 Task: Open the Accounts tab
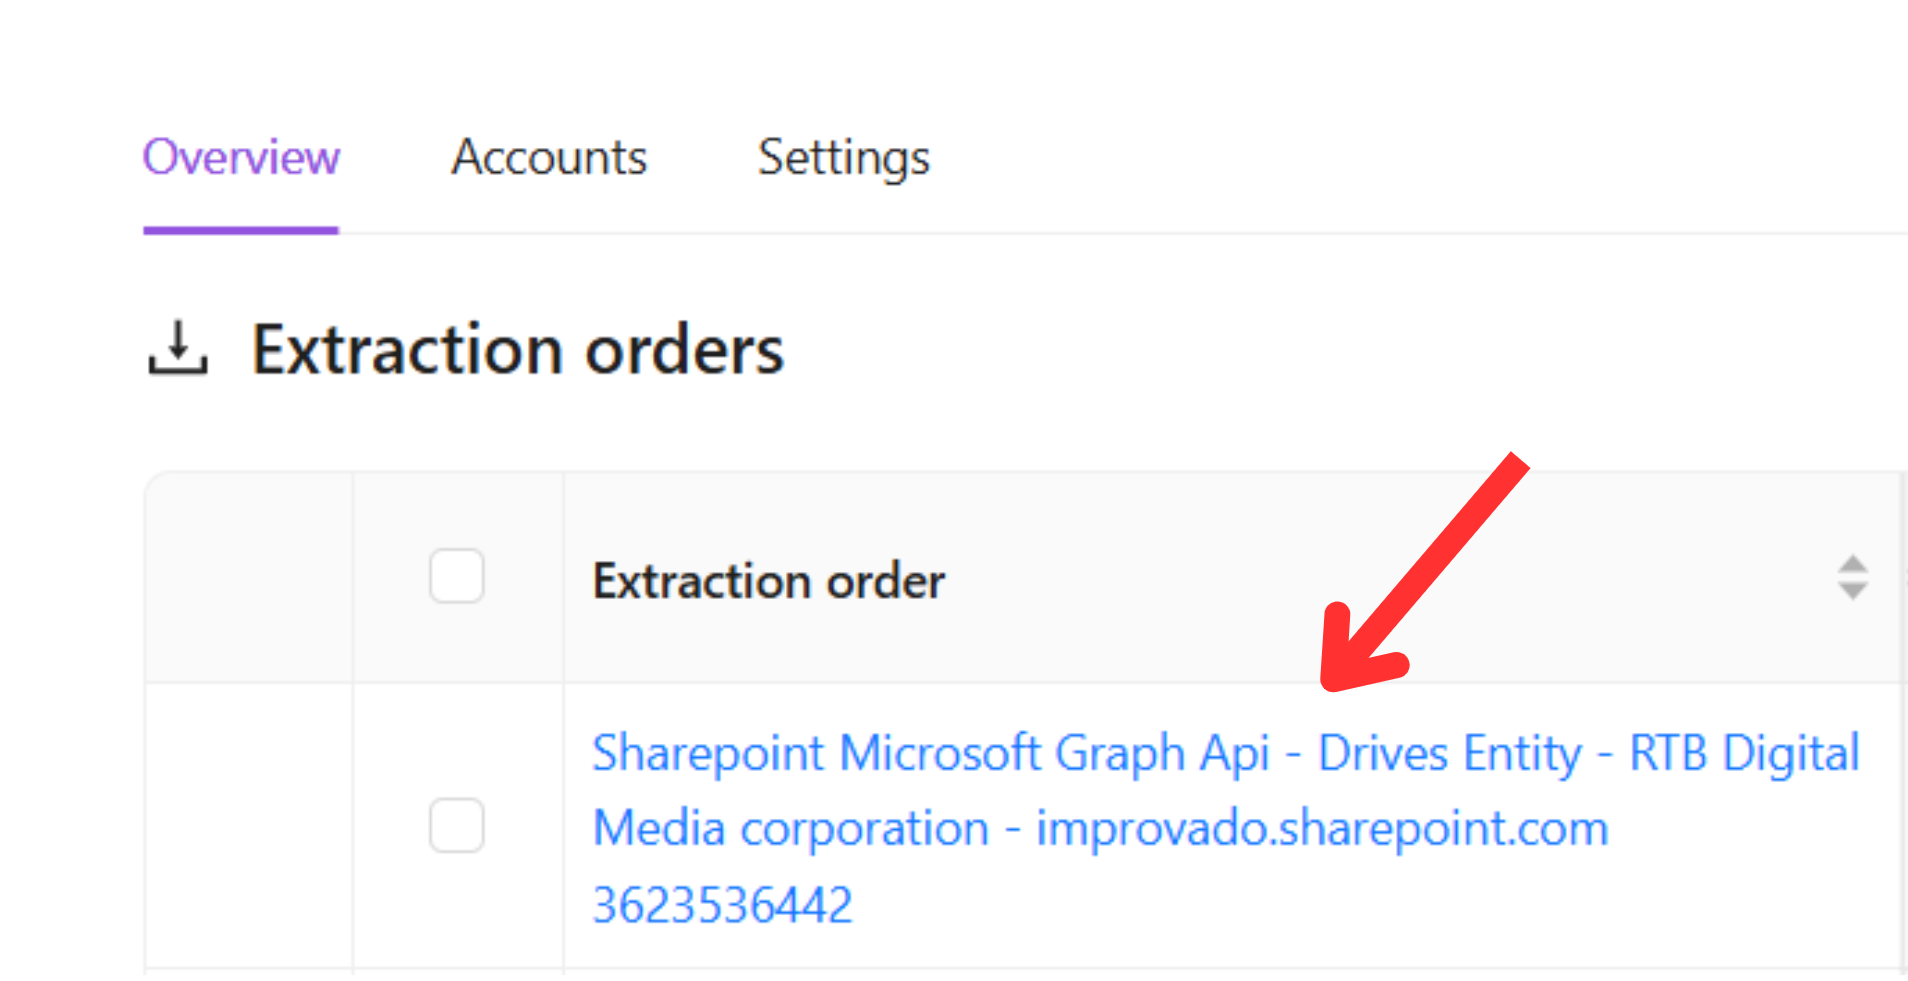pyautogui.click(x=549, y=157)
